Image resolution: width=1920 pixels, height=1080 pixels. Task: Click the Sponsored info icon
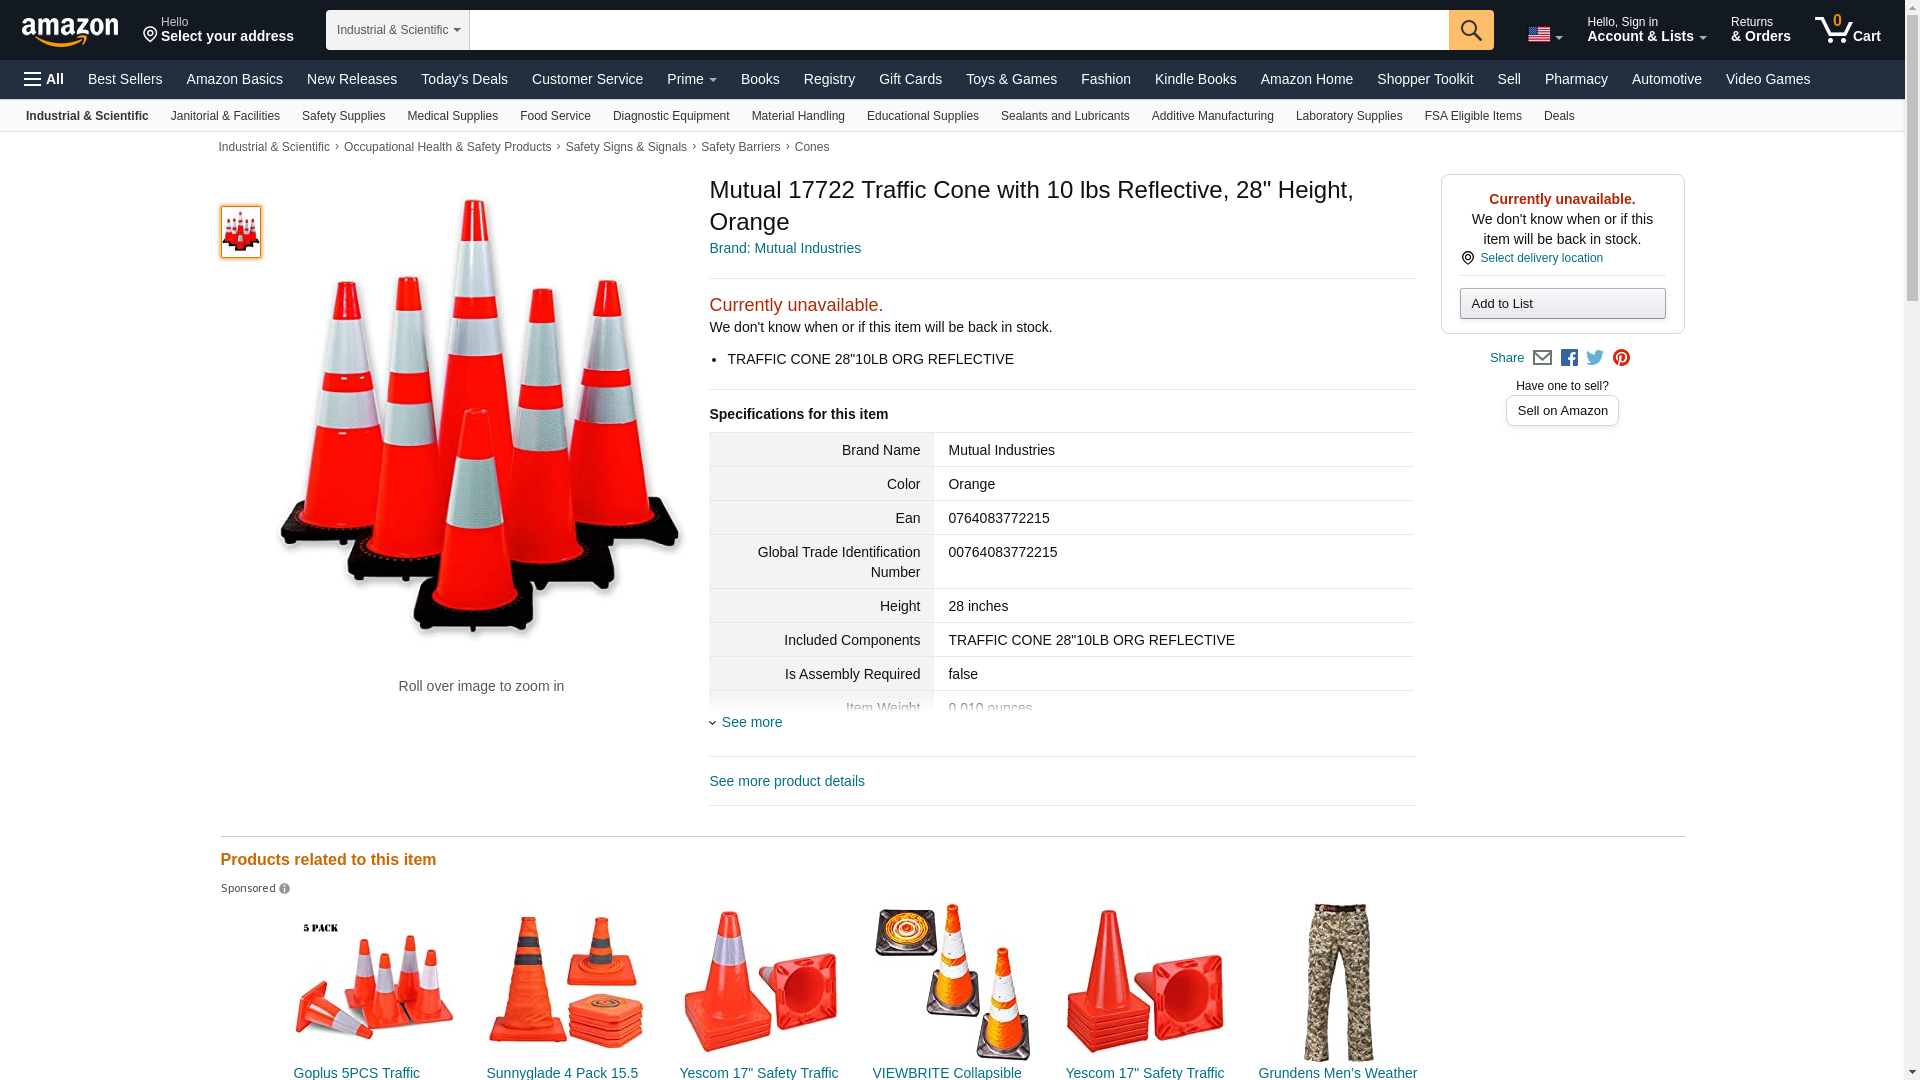285,889
